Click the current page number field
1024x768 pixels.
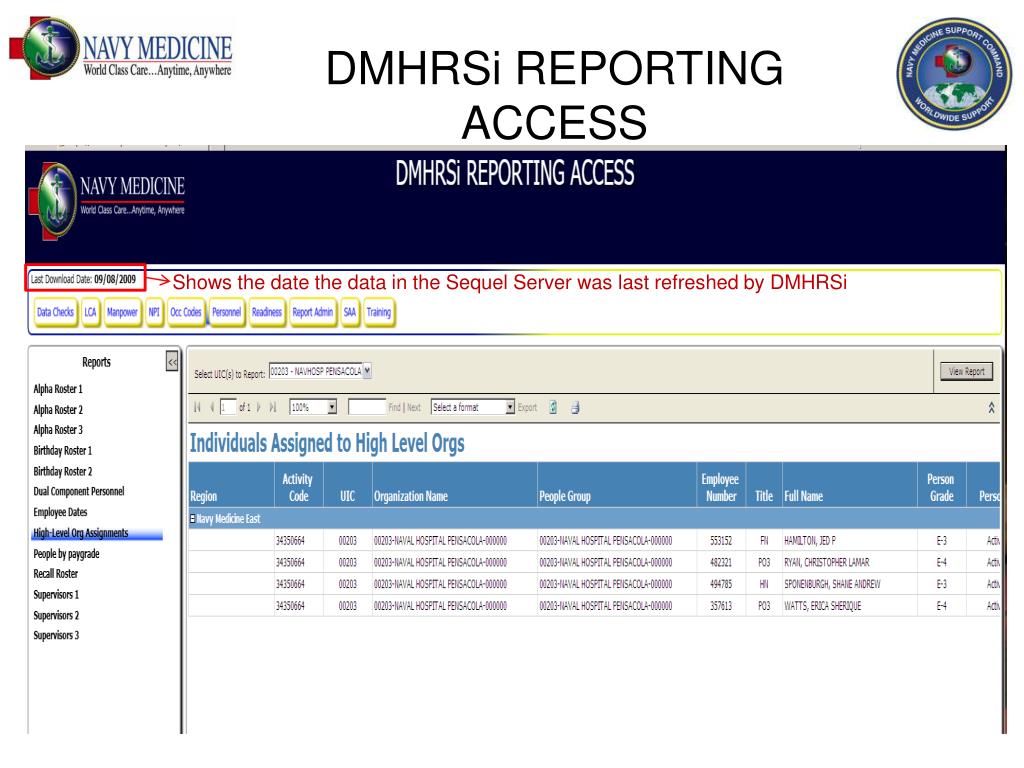pyautogui.click(x=228, y=408)
